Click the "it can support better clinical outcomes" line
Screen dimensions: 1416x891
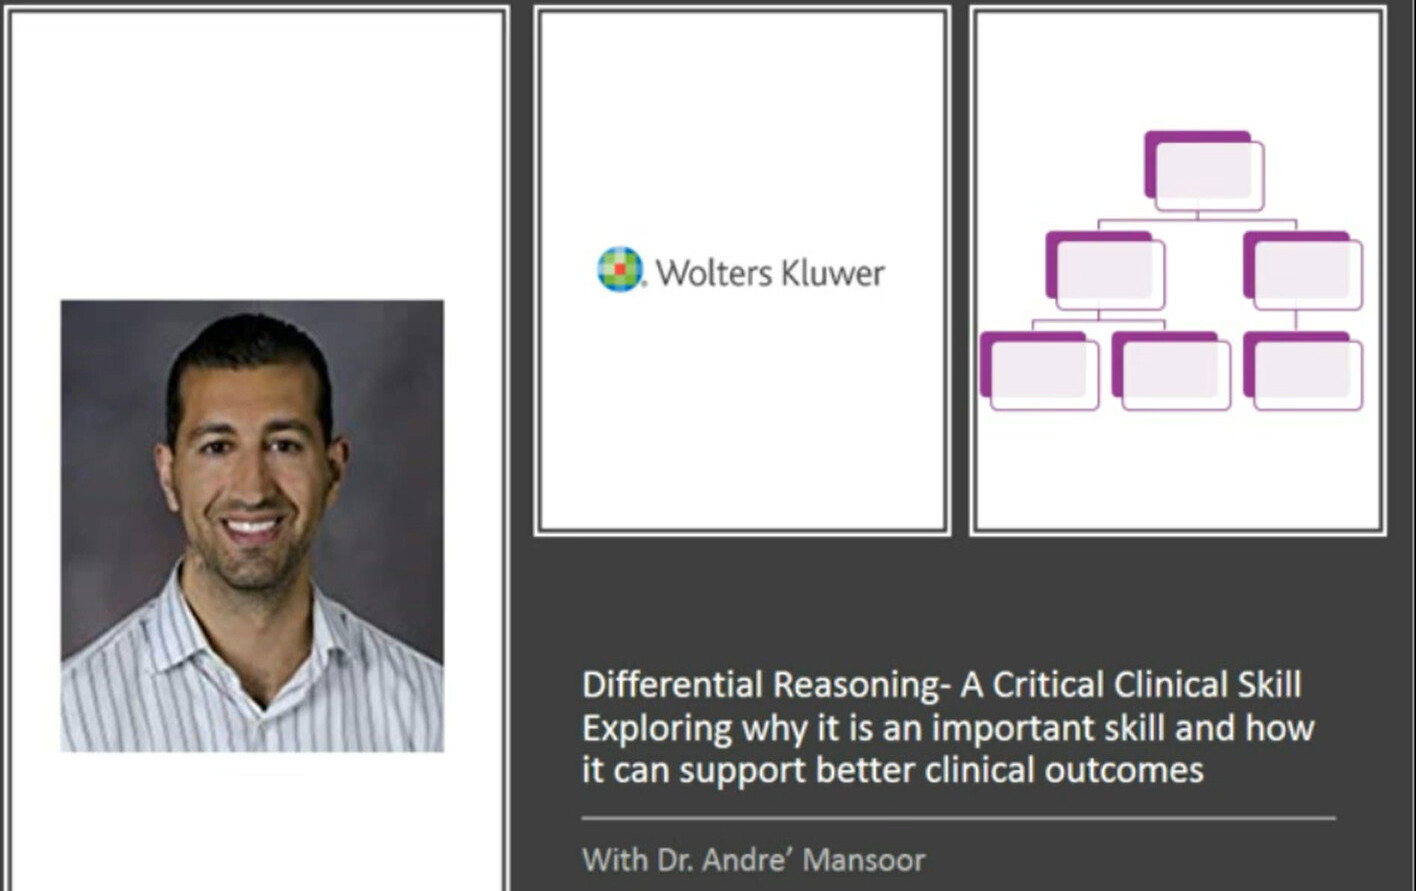click(x=892, y=770)
